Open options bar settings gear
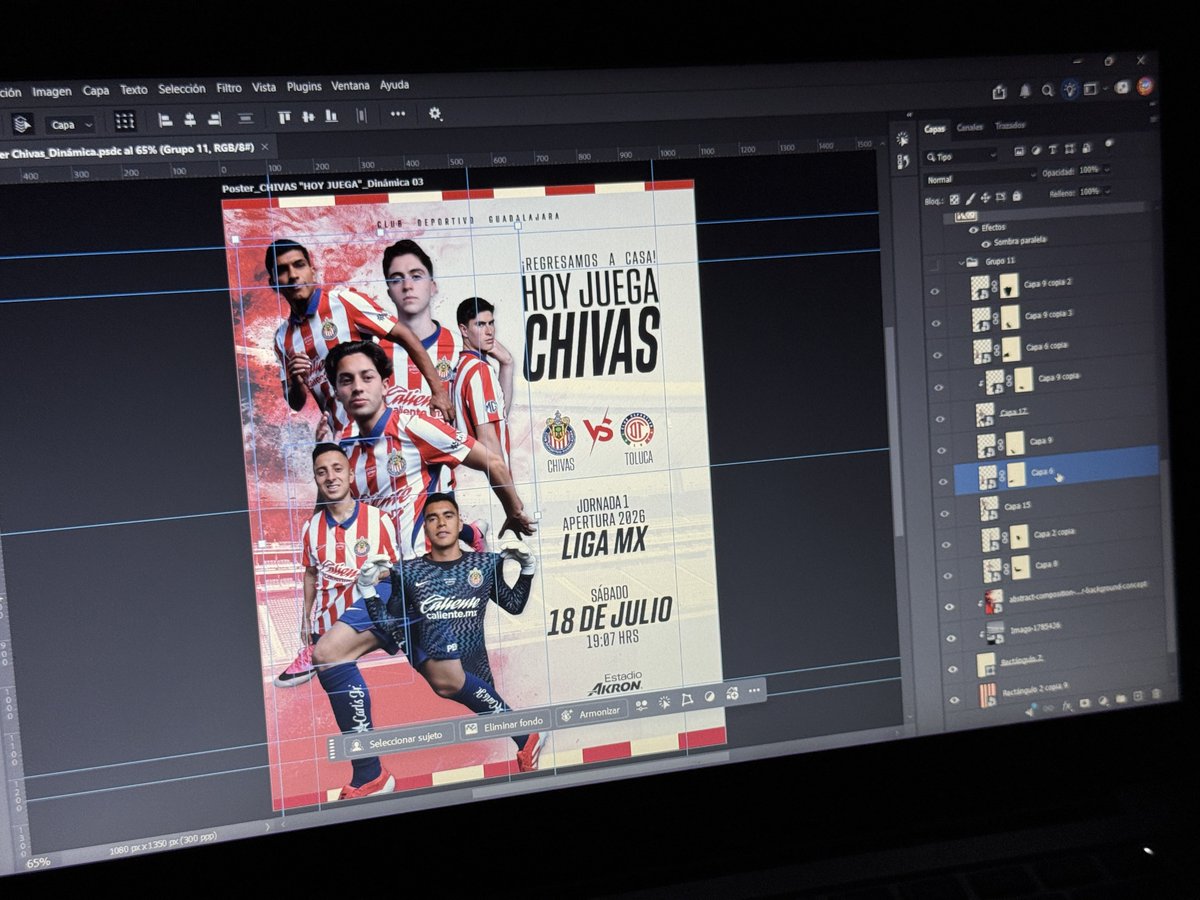Image resolution: width=1200 pixels, height=900 pixels. [435, 113]
